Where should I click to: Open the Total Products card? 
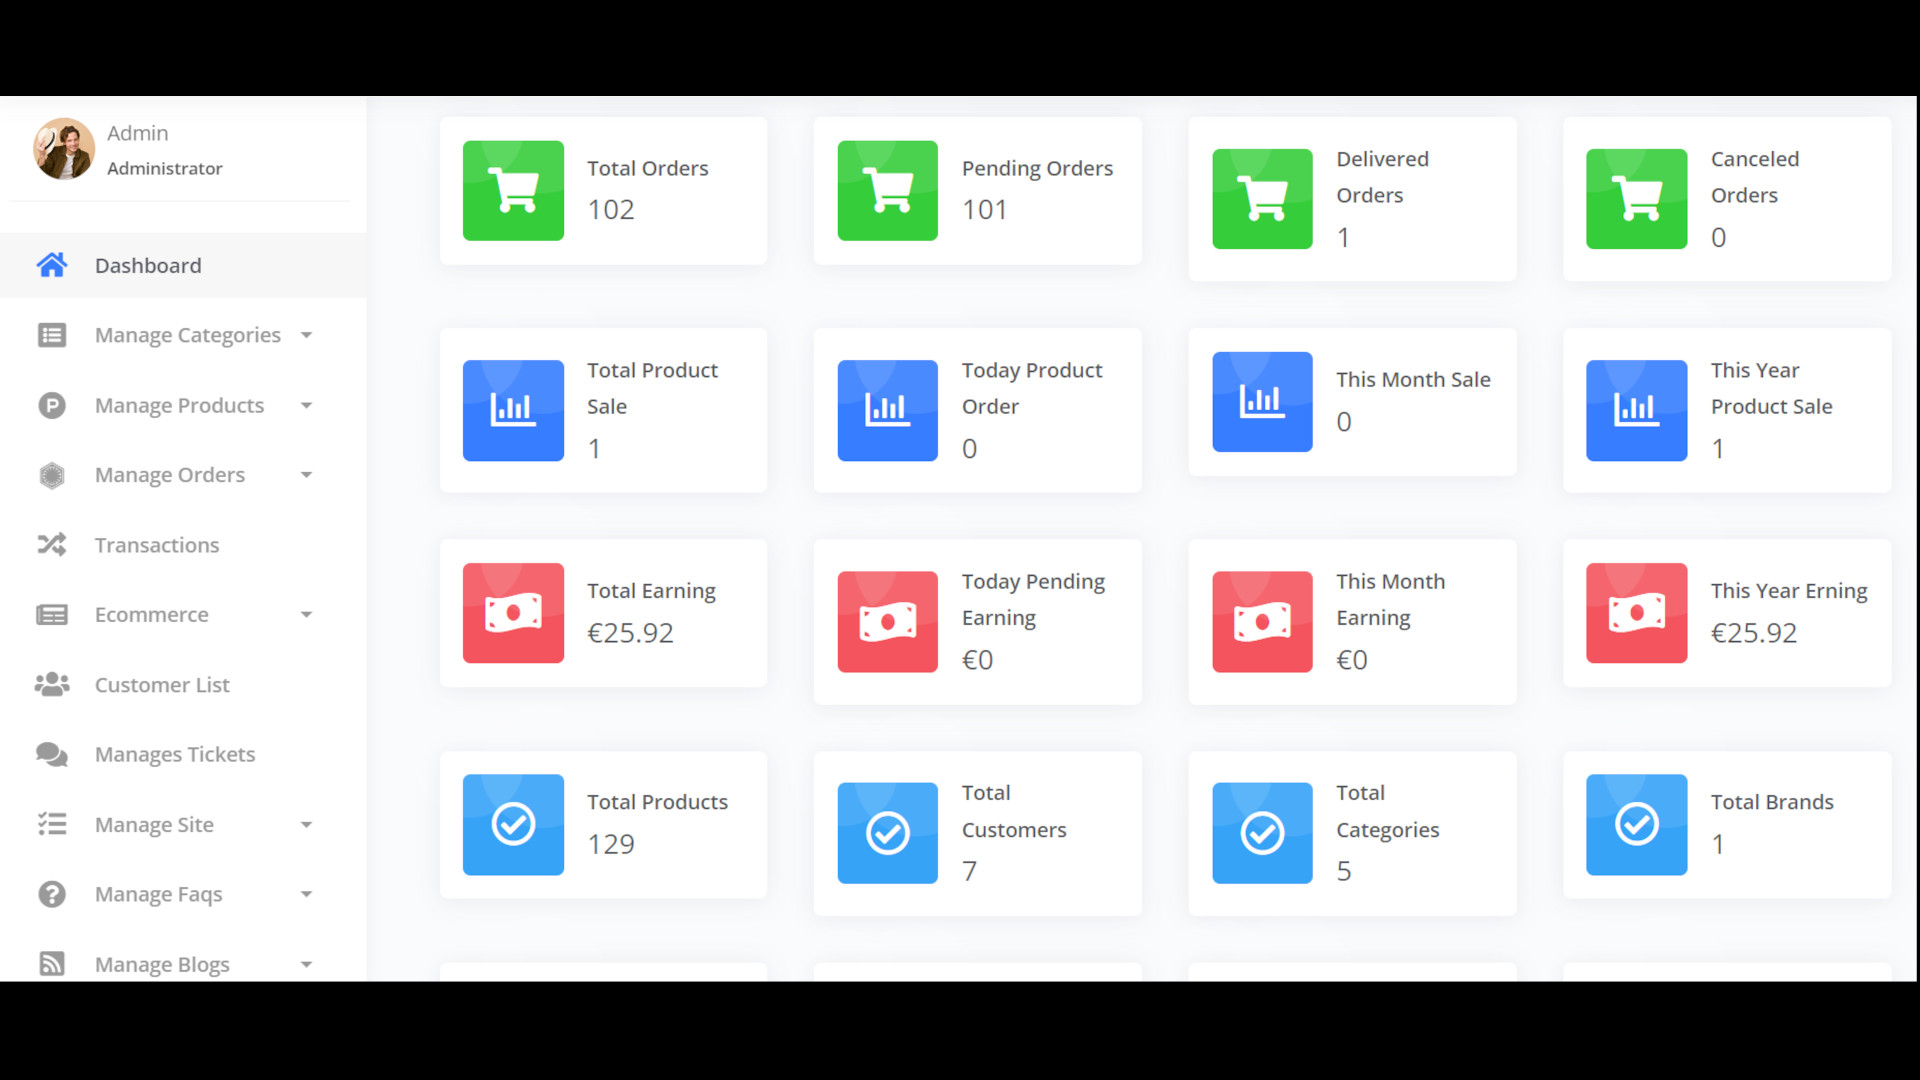pyautogui.click(x=603, y=825)
